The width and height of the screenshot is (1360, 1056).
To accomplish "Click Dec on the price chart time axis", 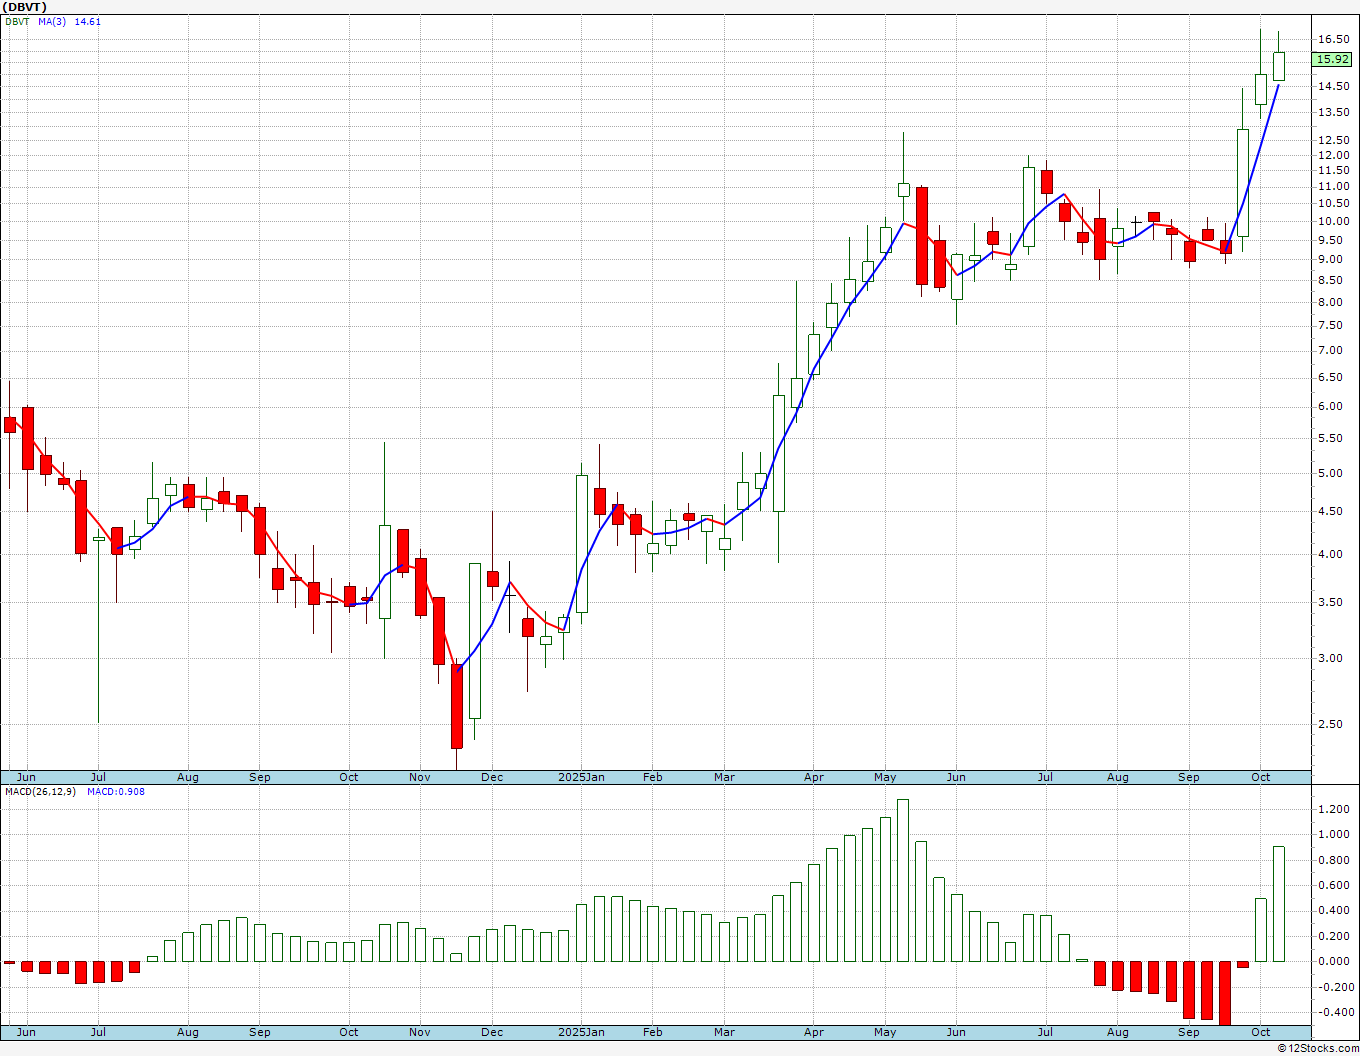I will click(x=492, y=777).
